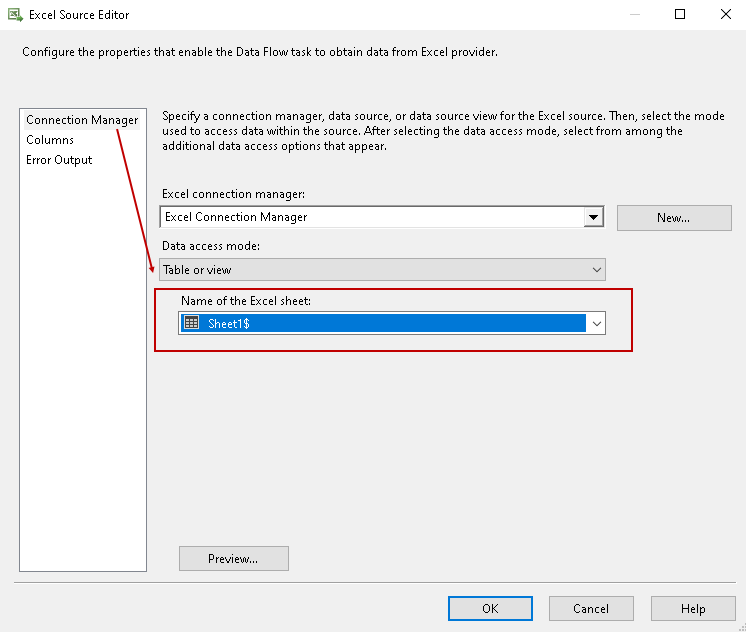Viewport: 746px width, 632px height.
Task: Click the New... connection button
Action: (x=673, y=217)
